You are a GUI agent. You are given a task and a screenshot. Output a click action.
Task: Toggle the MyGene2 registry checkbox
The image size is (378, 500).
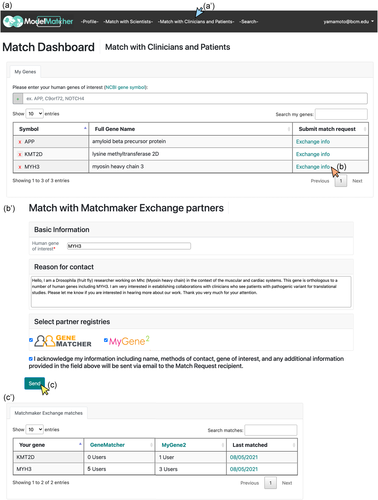tap(106, 340)
